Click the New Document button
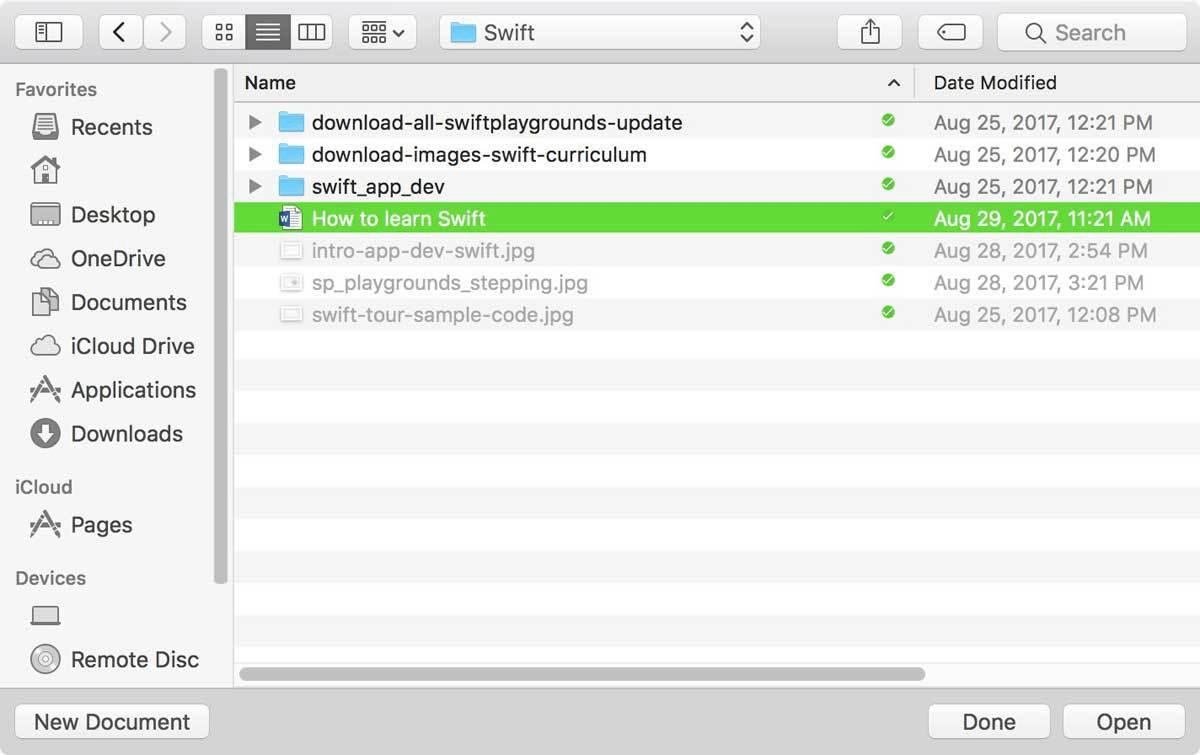Screen dimensions: 1200x755 click(111, 721)
